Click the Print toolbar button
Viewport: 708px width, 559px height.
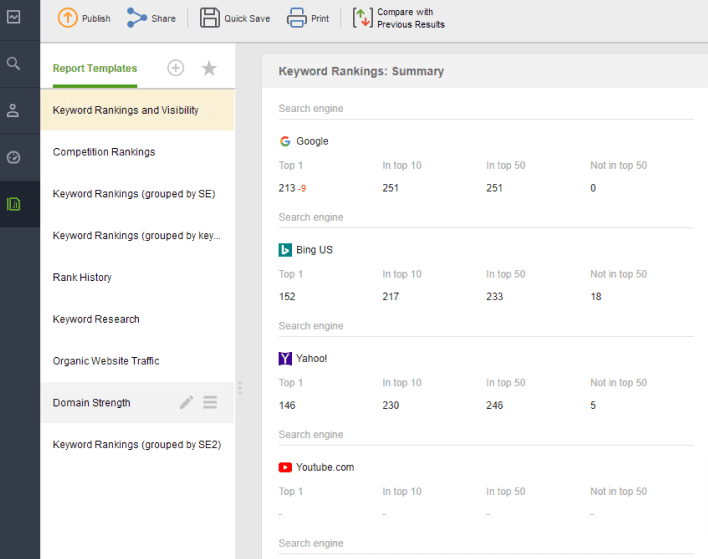tap(308, 18)
